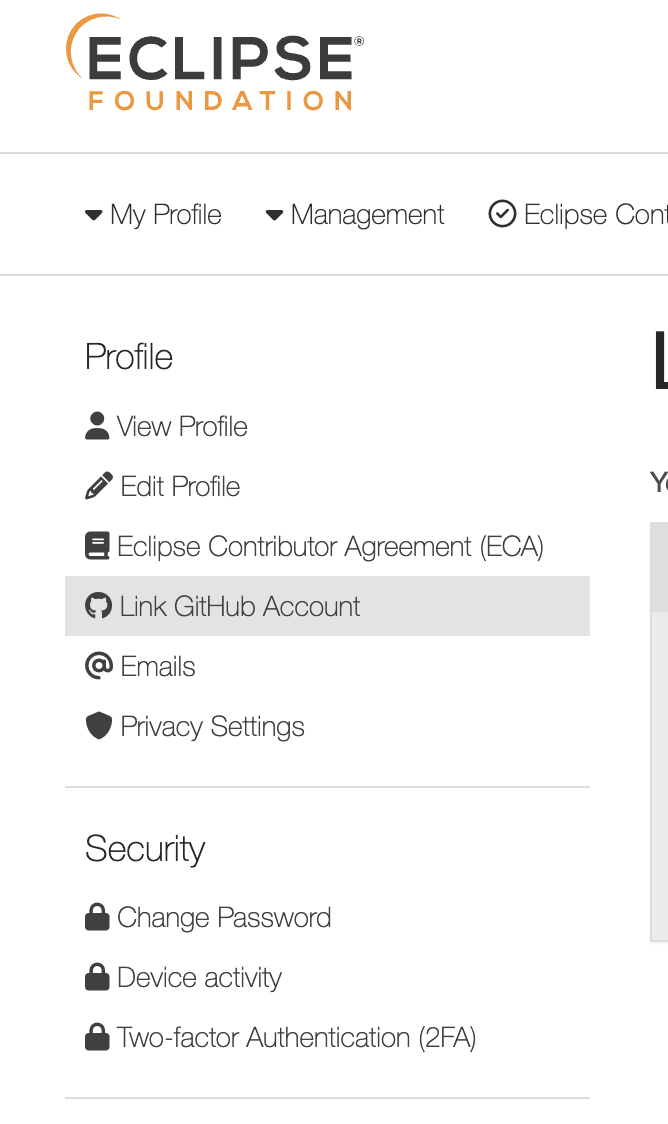Viewport: 668px width, 1124px height.
Task: Click the @ icon beside Emails
Action: tap(98, 666)
